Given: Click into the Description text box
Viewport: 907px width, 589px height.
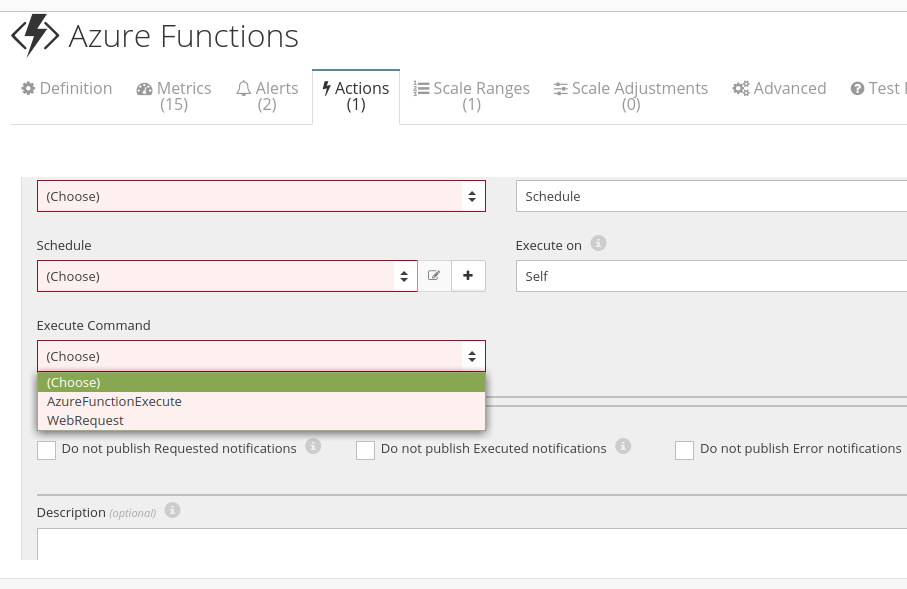Looking at the screenshot, I should tap(472, 544).
